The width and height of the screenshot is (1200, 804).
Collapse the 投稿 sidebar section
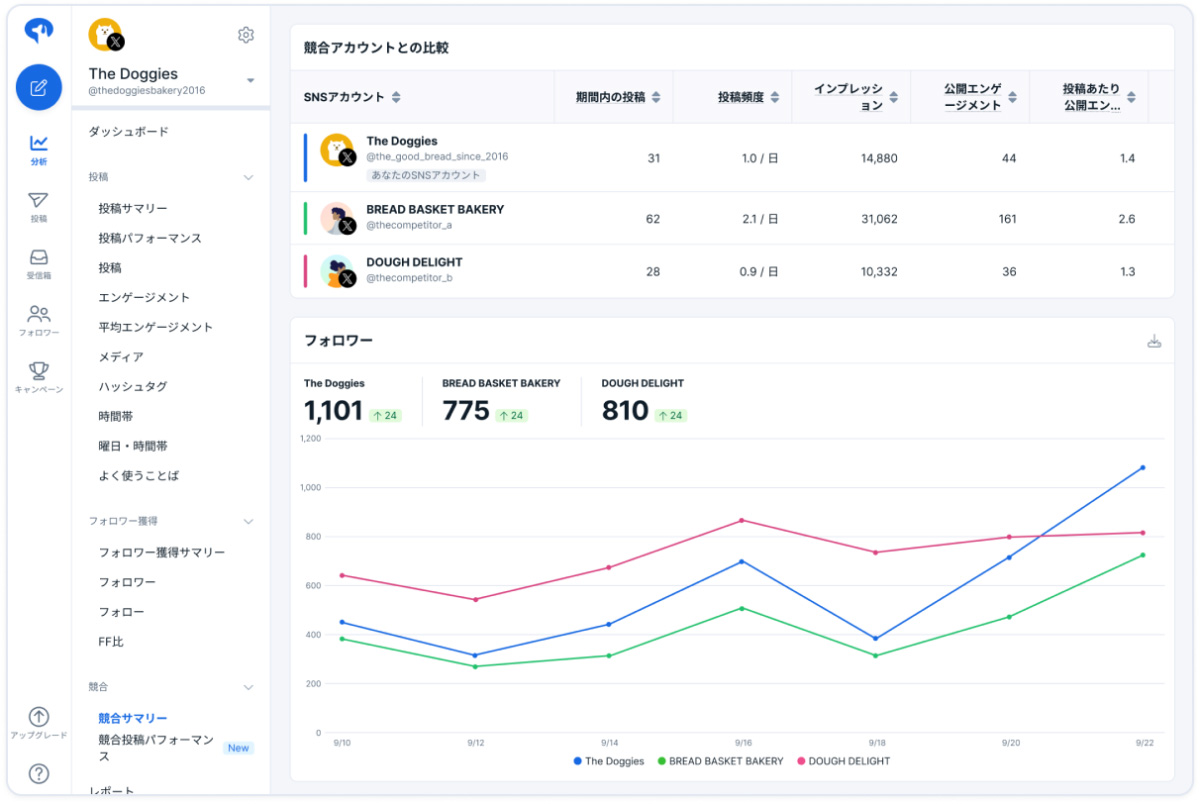249,177
